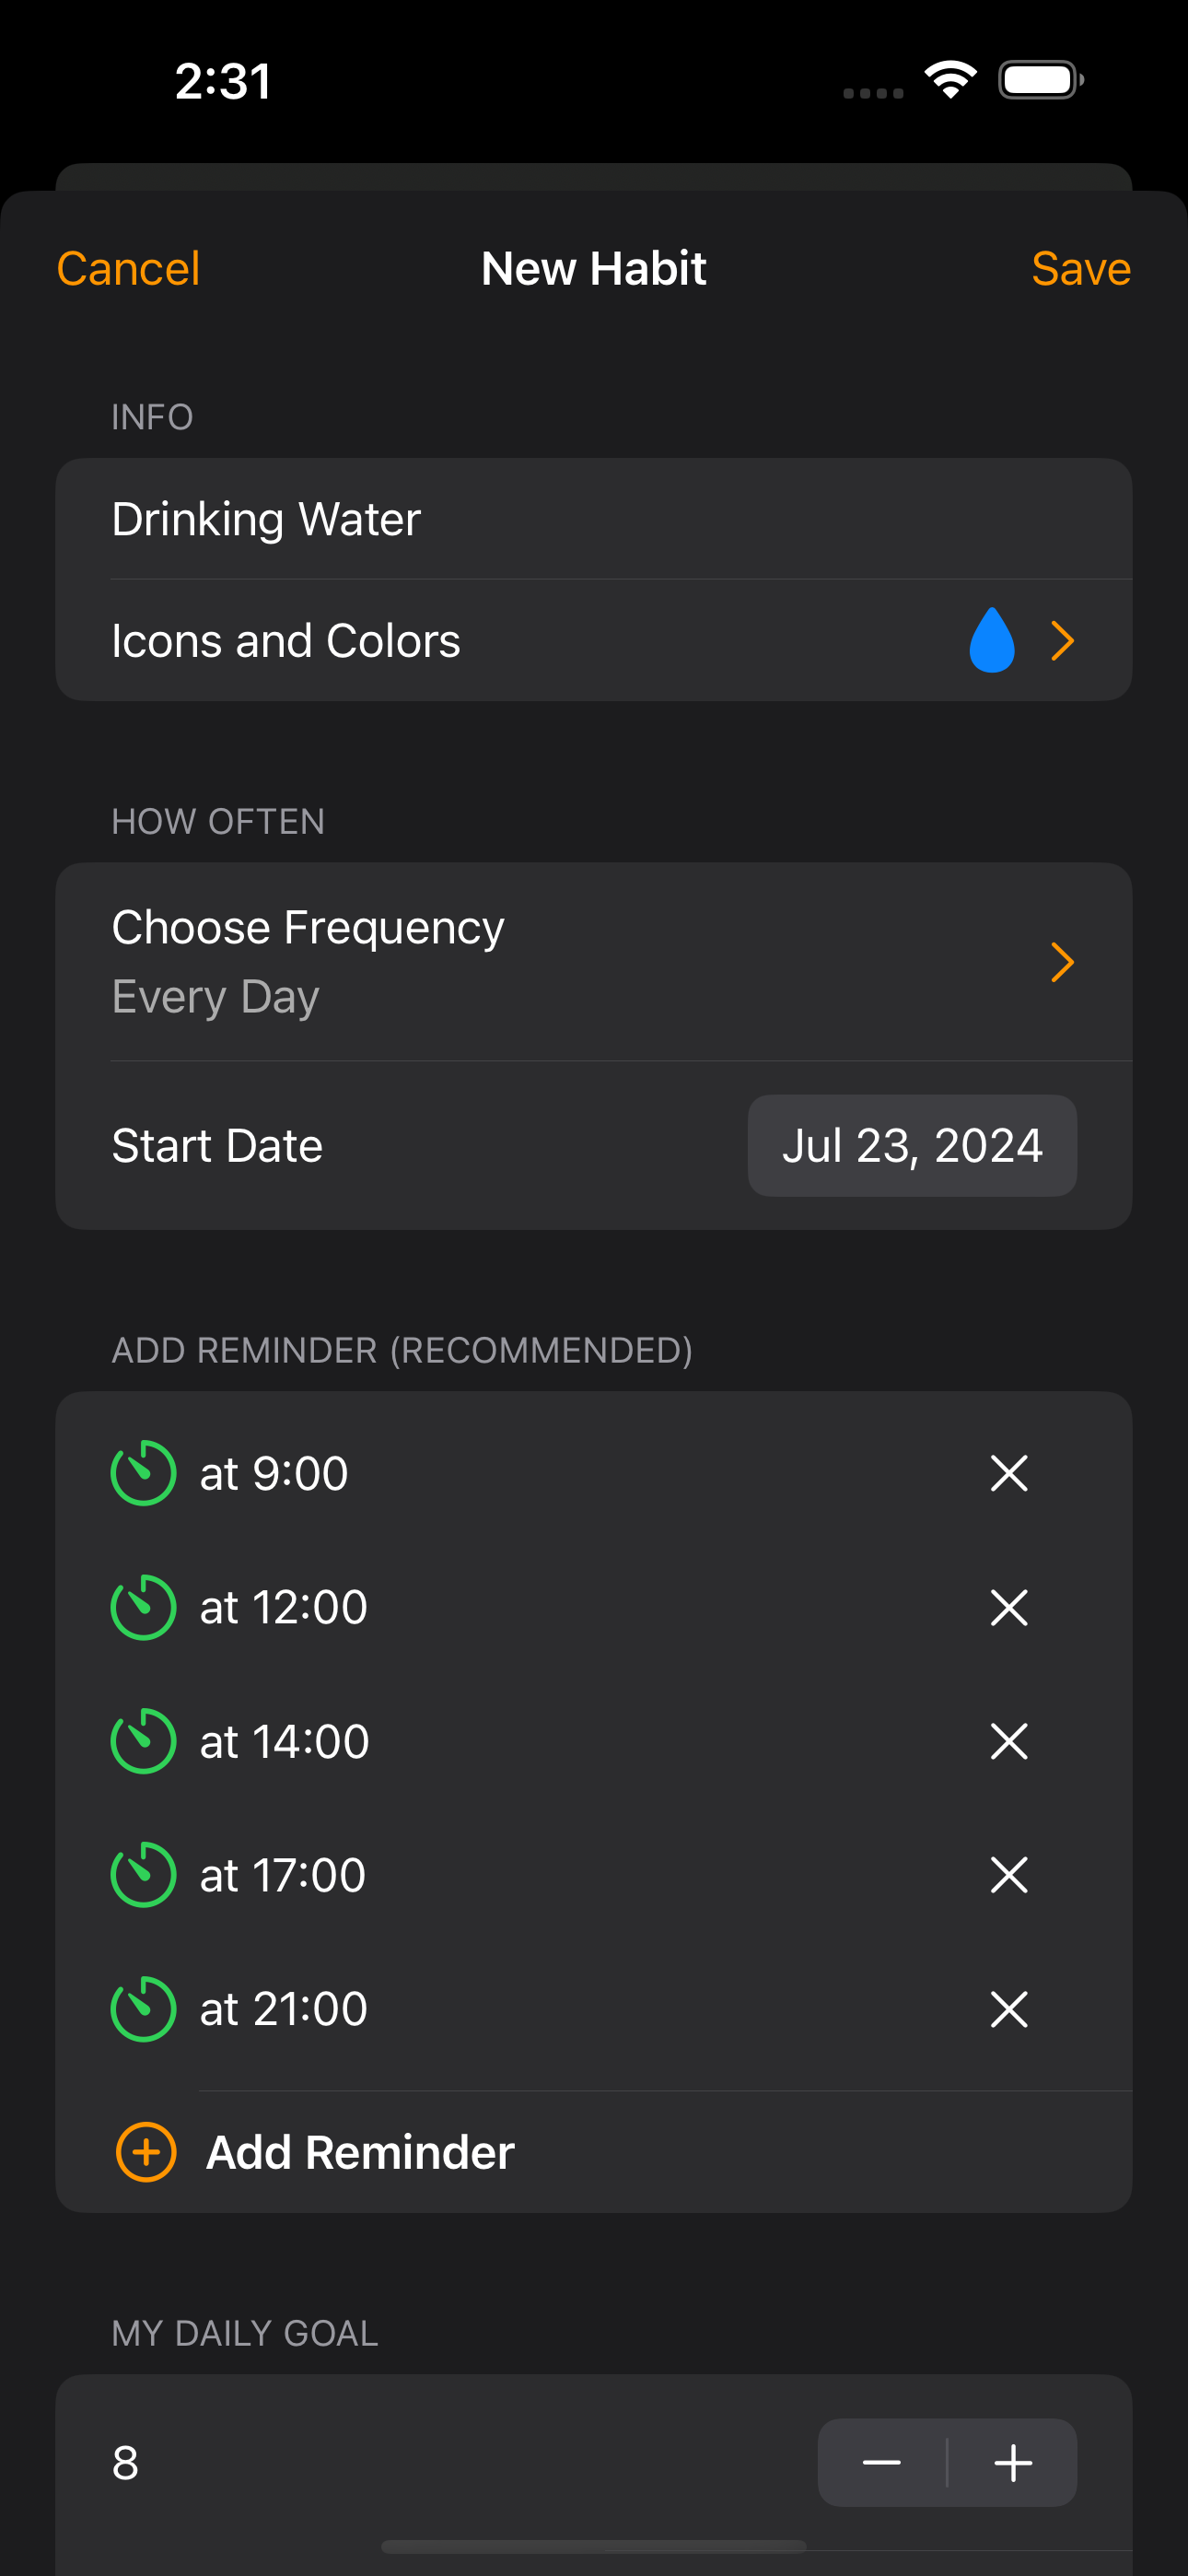Open the Icons and Colors chevron

(x=1062, y=640)
